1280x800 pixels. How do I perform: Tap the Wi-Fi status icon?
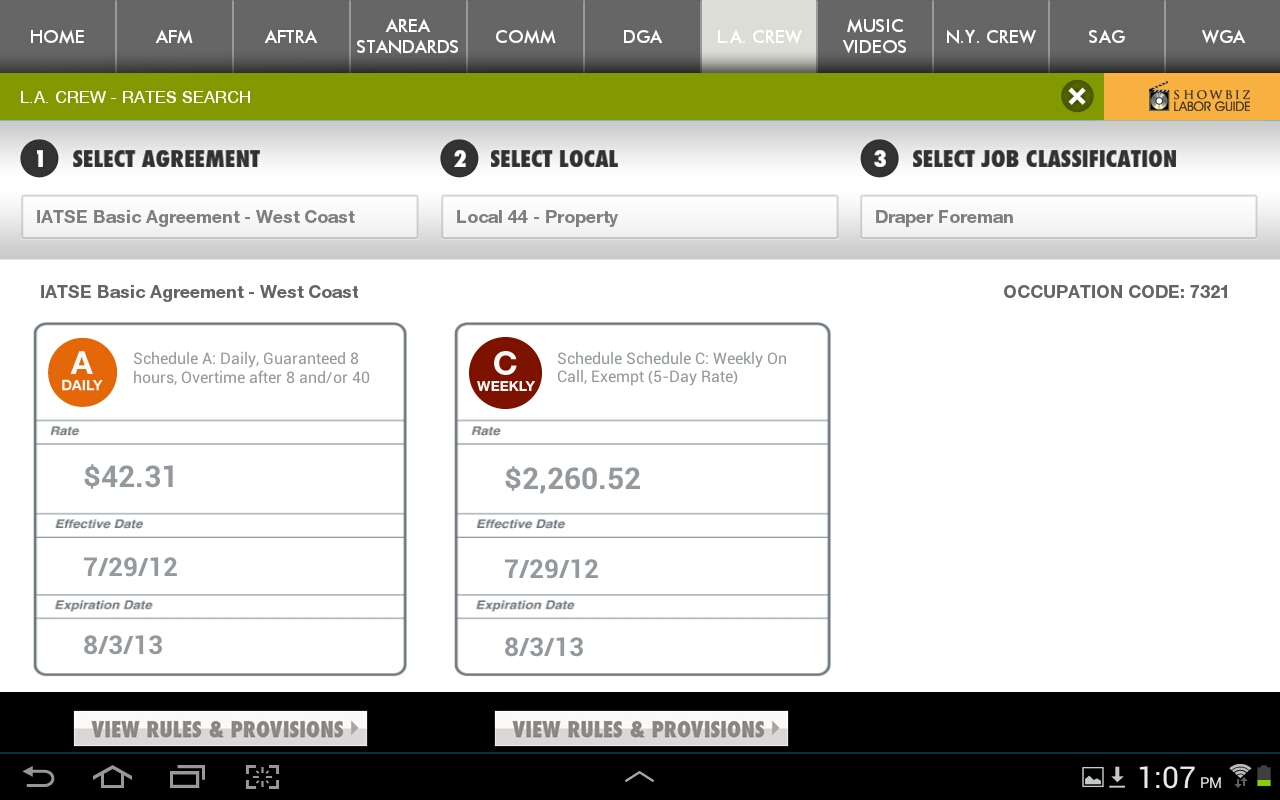pos(1241,775)
